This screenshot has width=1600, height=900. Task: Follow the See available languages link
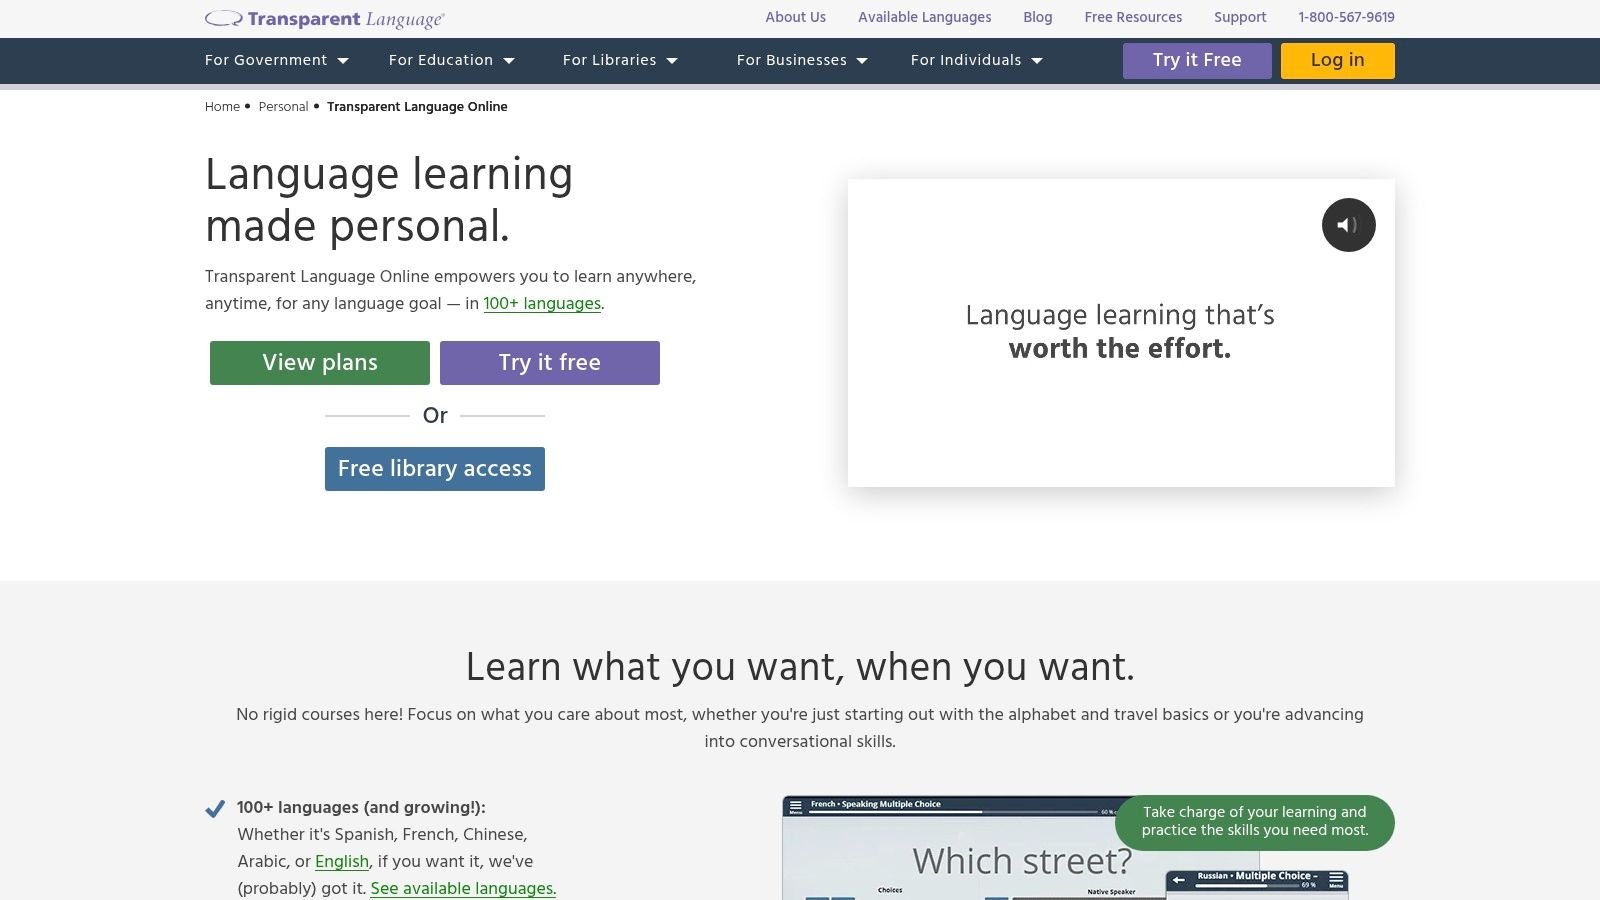pyautogui.click(x=463, y=889)
